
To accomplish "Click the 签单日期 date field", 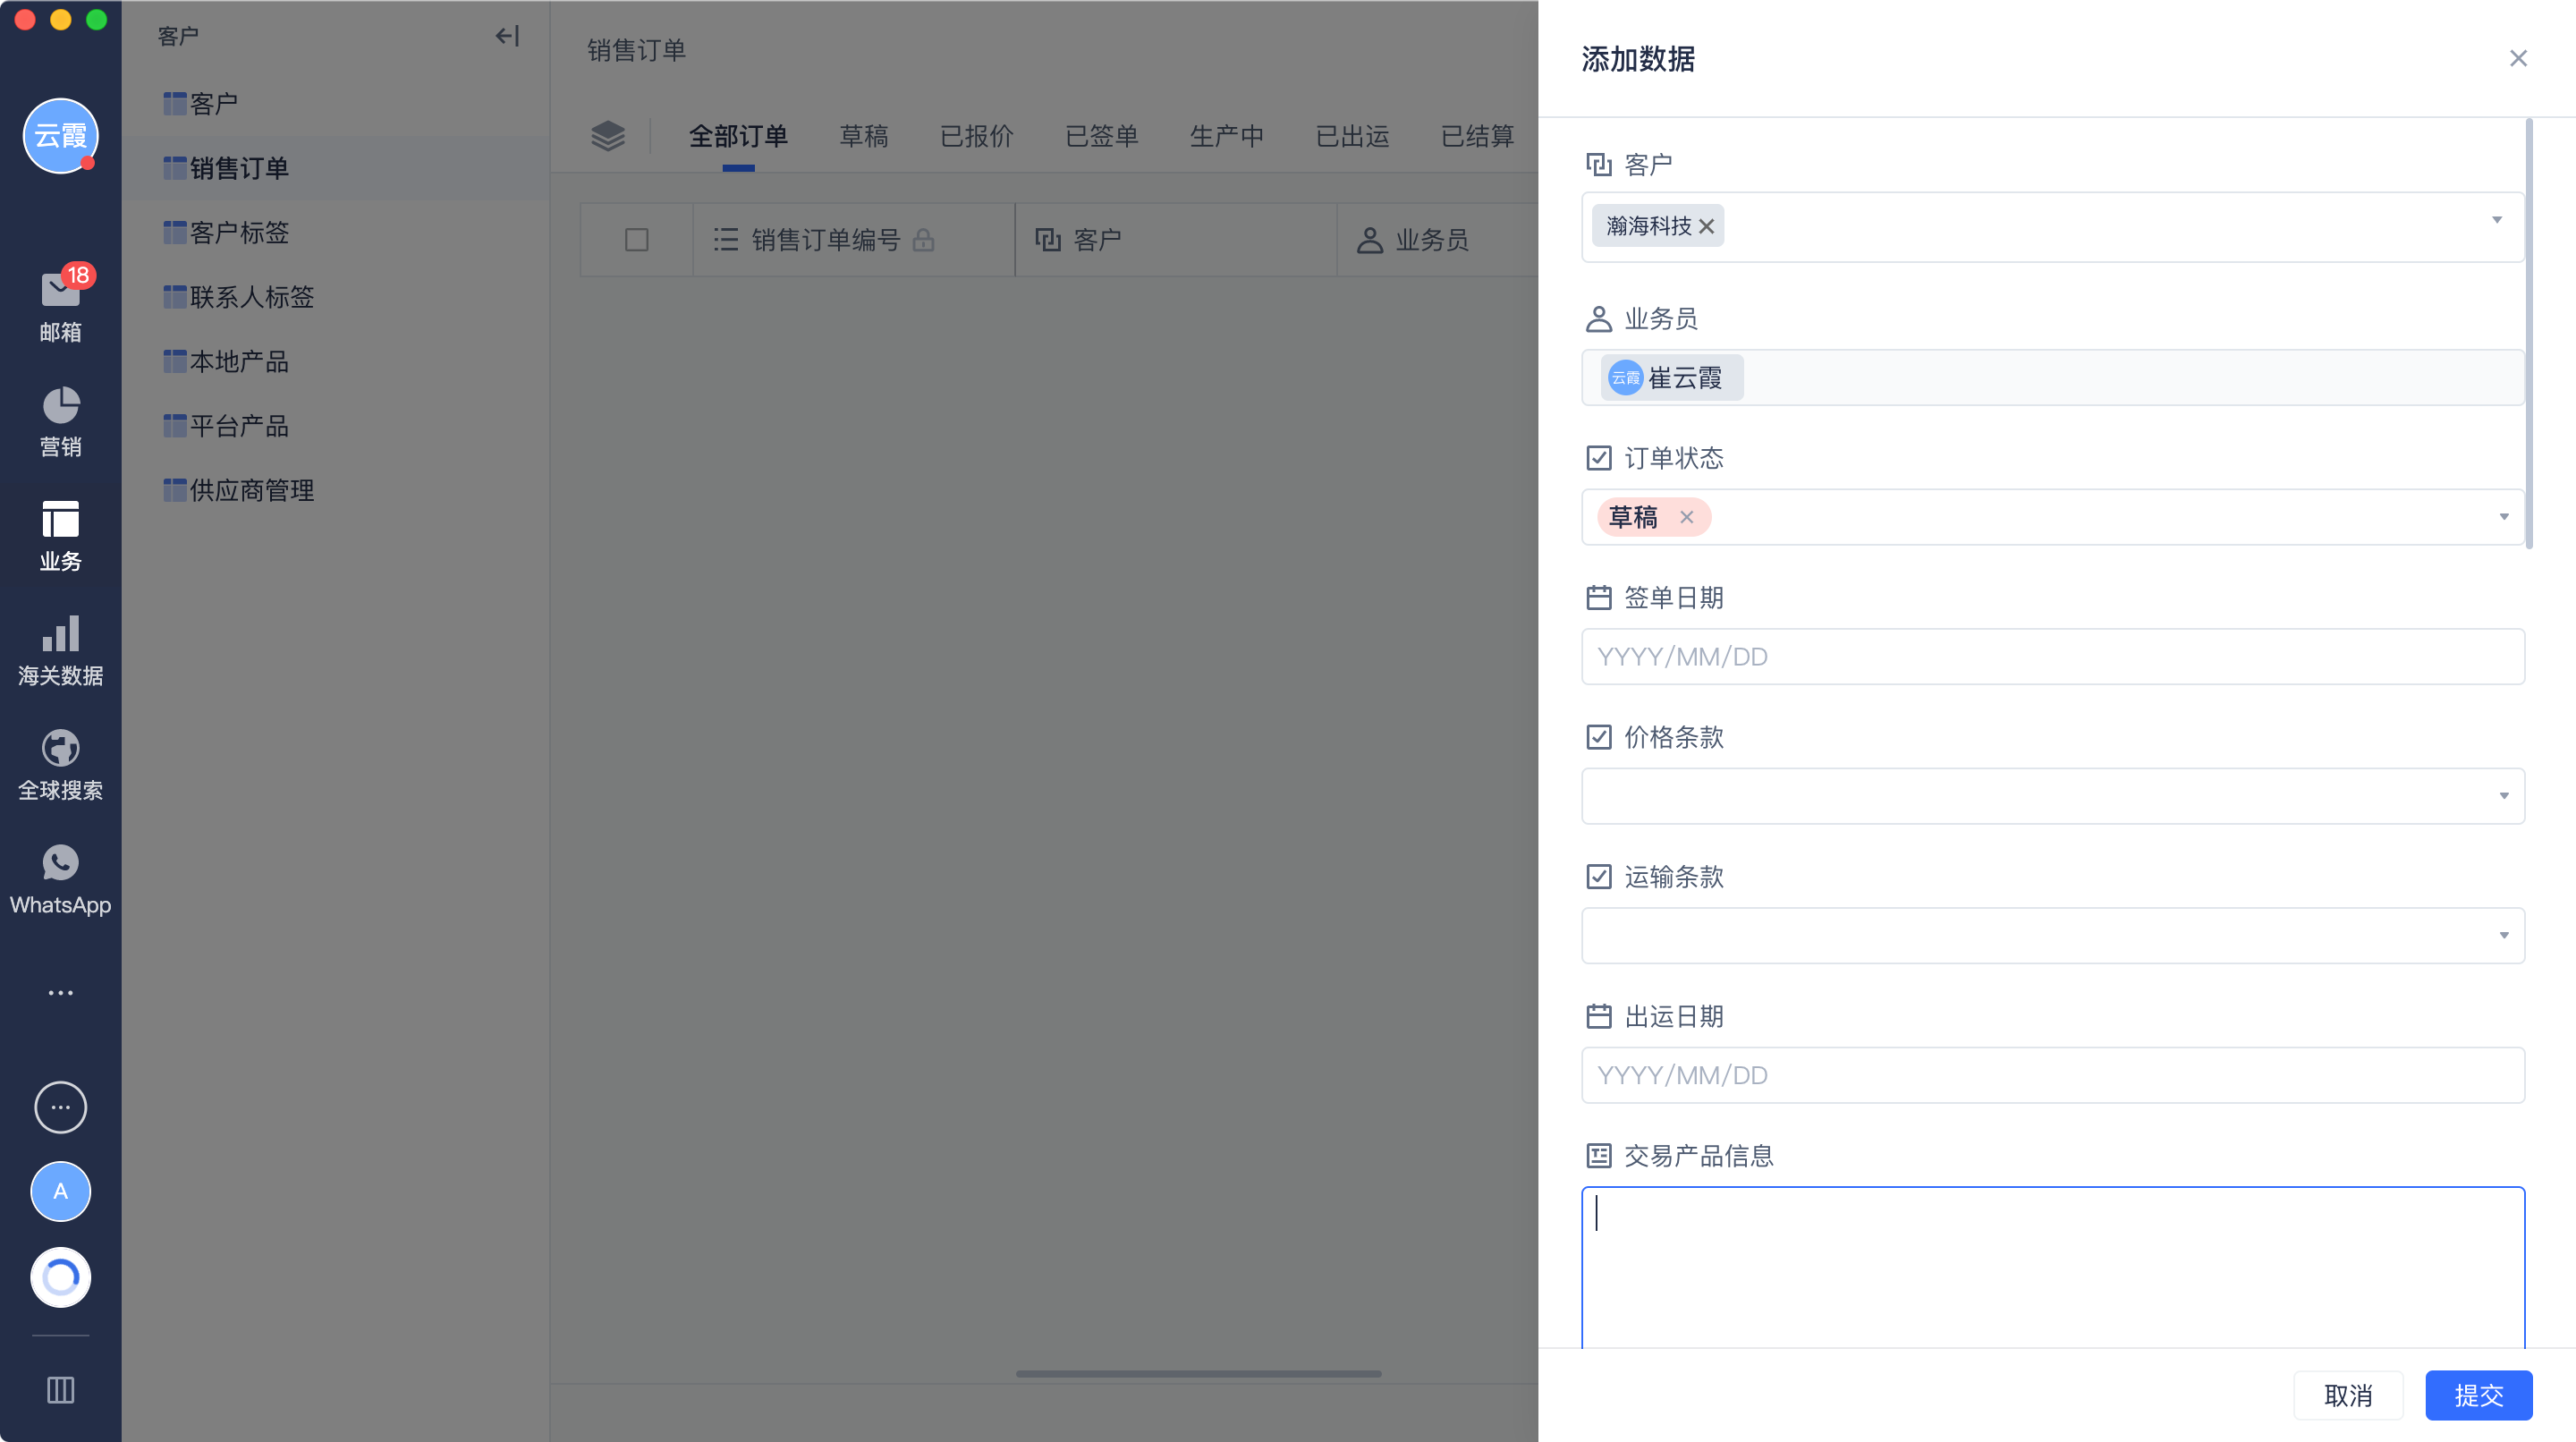I will (2052, 657).
